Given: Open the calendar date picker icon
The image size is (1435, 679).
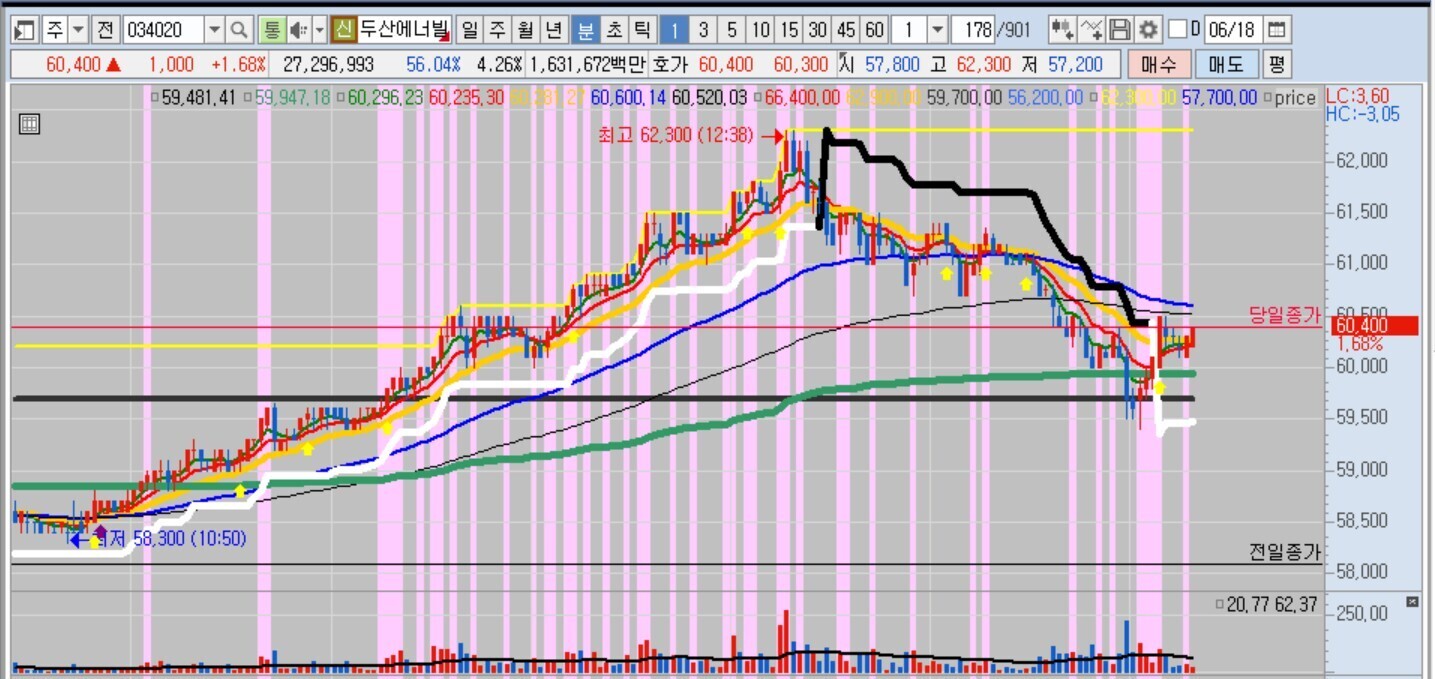Looking at the screenshot, I should click(x=1278, y=29).
